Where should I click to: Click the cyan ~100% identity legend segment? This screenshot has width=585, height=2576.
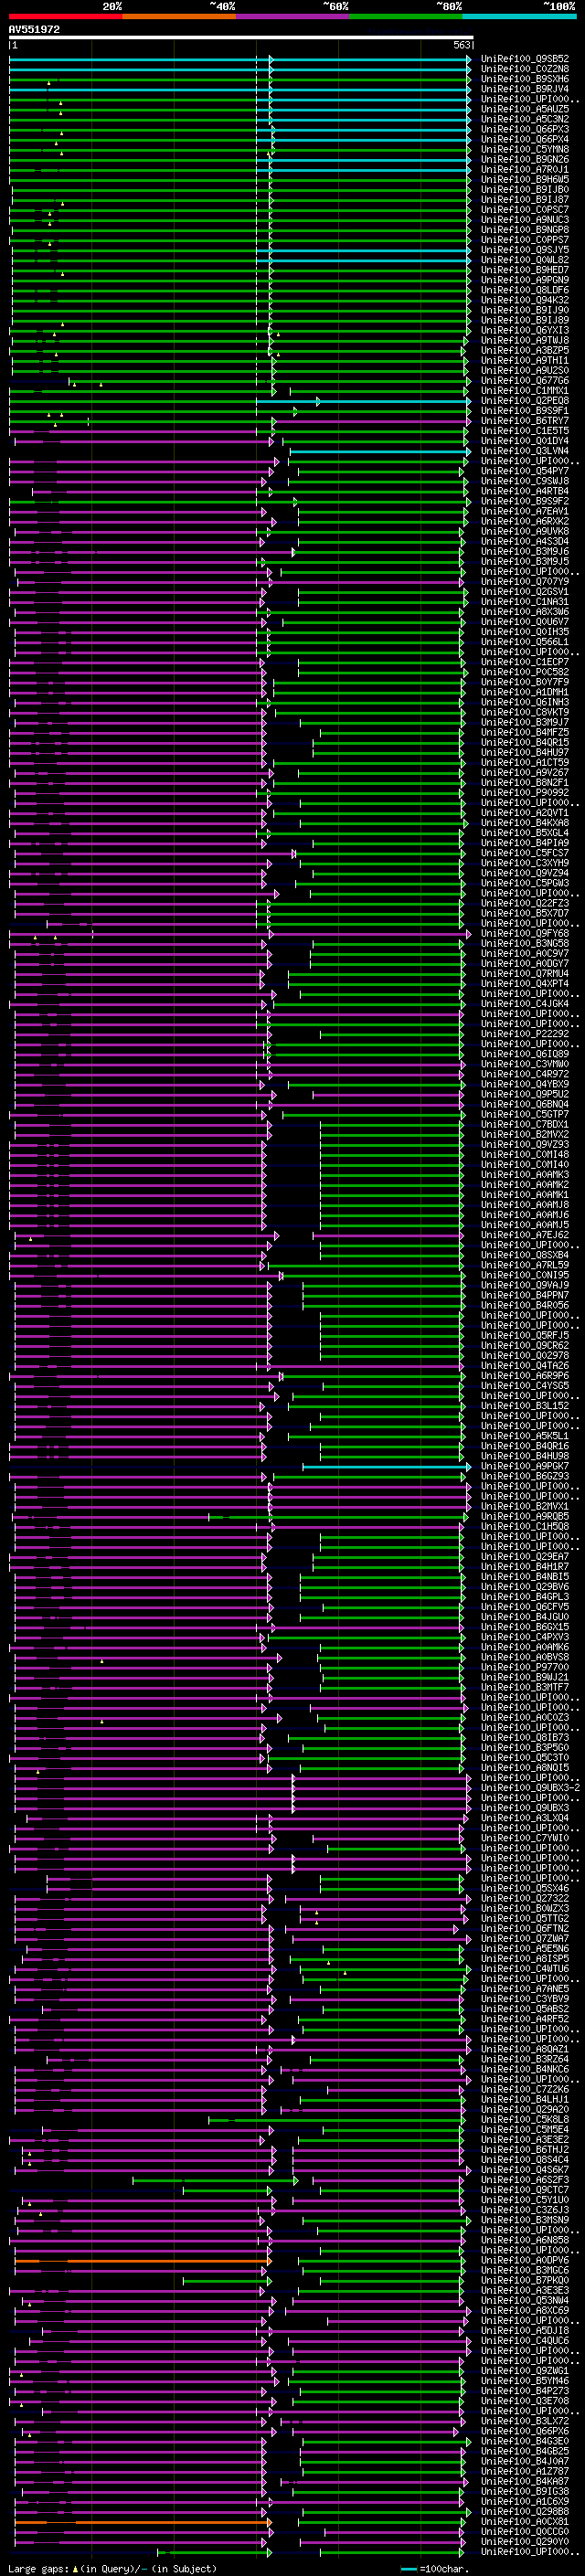[519, 16]
